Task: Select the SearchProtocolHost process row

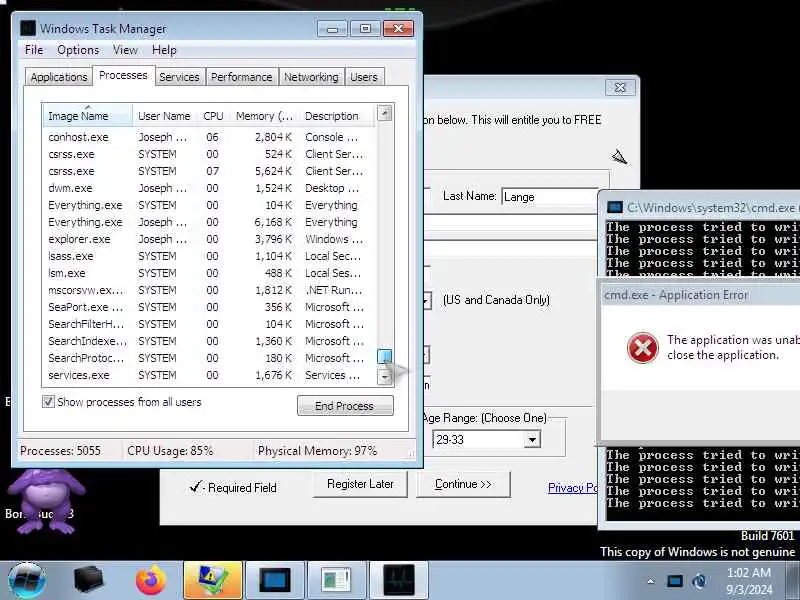Action: (209, 358)
